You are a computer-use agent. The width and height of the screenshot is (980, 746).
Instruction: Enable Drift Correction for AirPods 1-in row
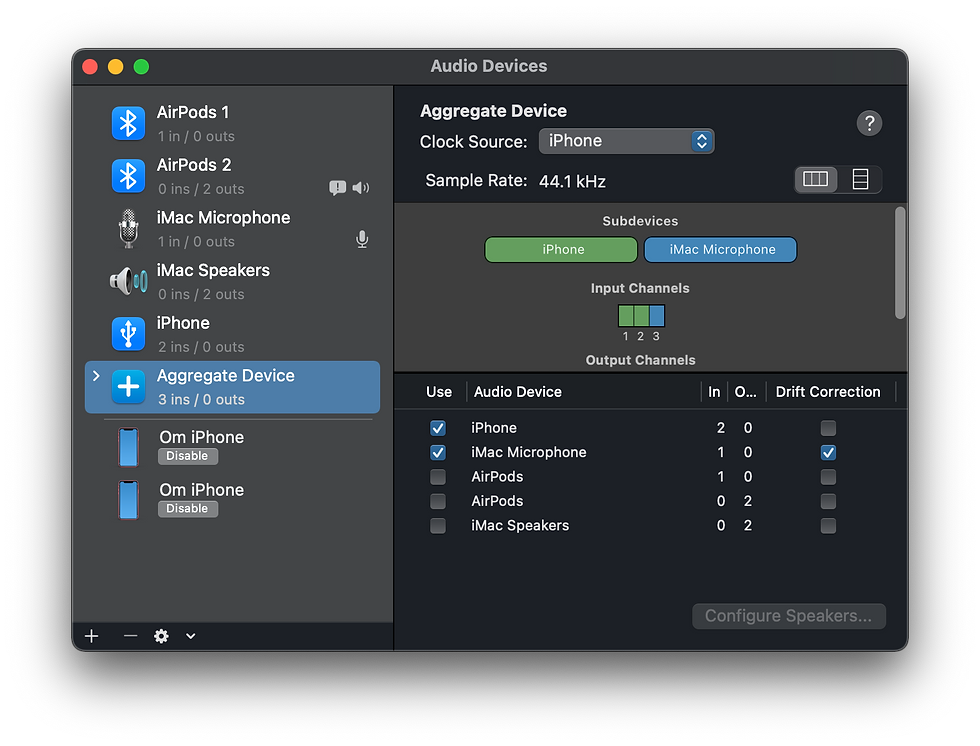(x=828, y=477)
